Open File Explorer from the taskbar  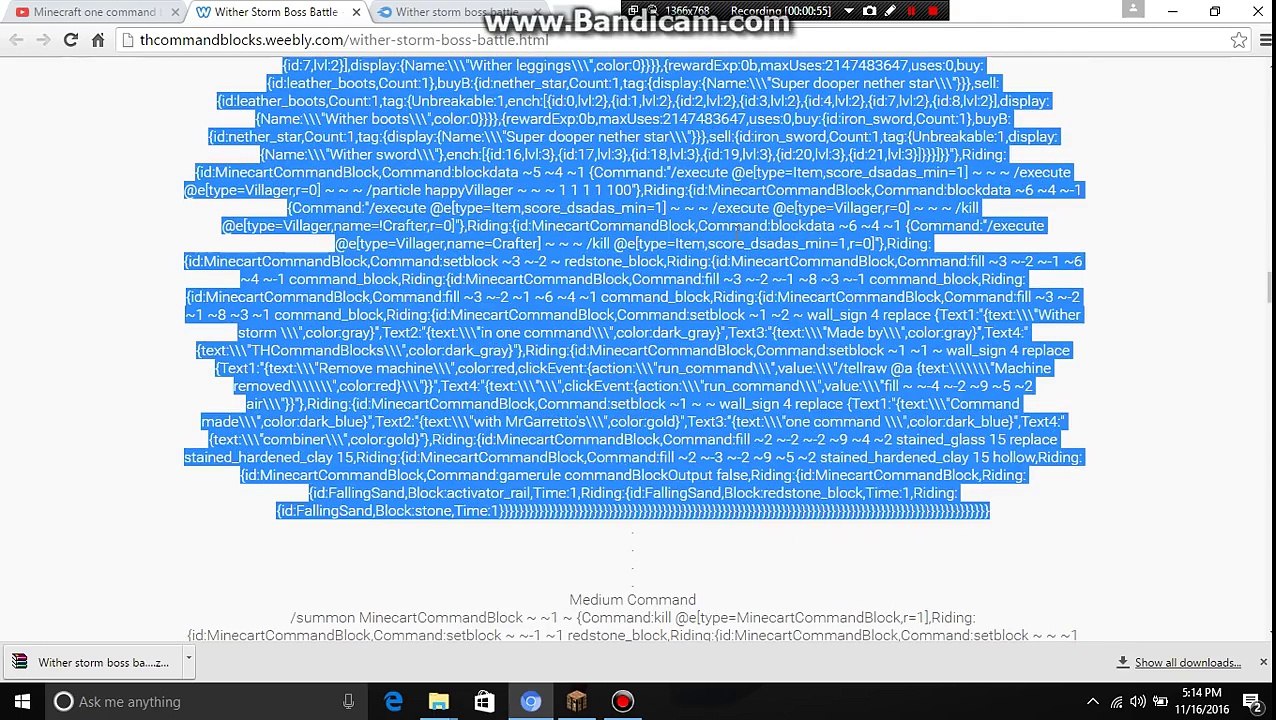[439, 702]
